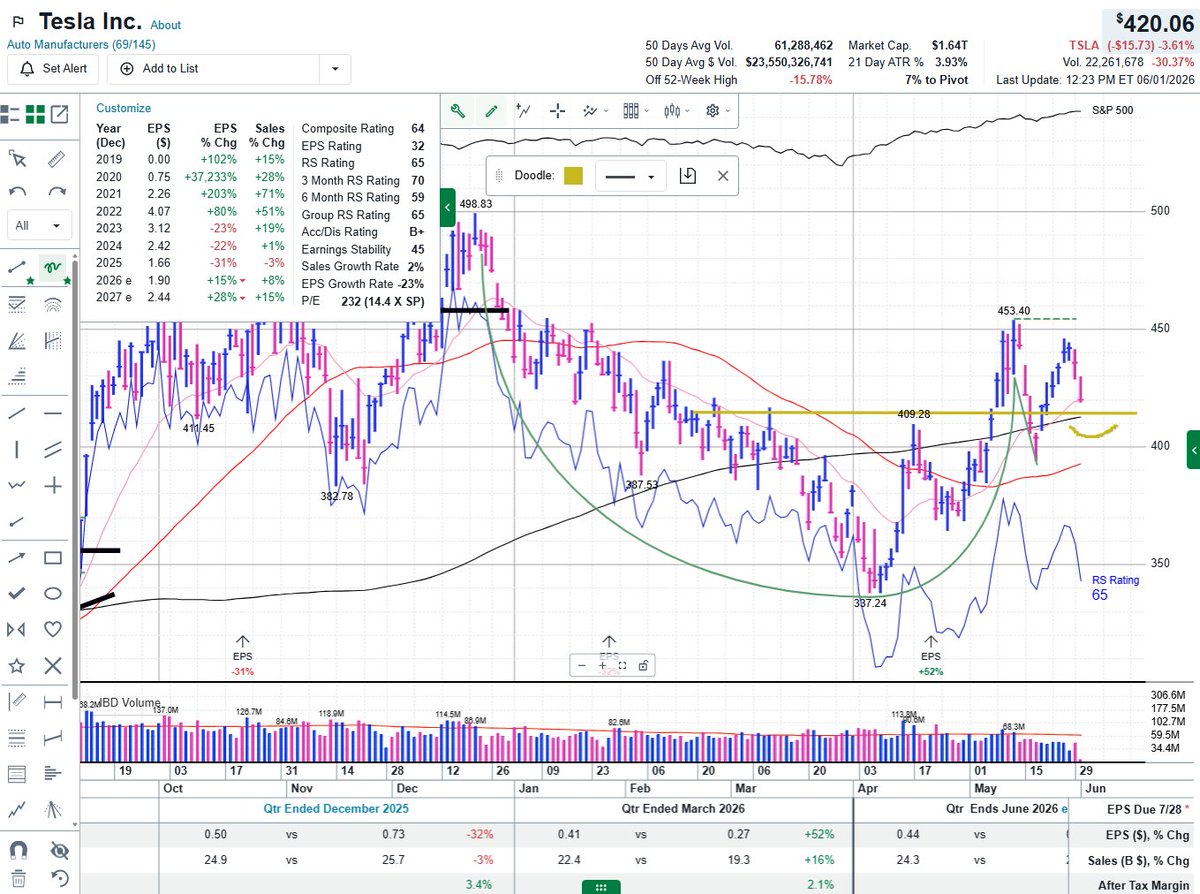Undo the last drawing action

17,191
